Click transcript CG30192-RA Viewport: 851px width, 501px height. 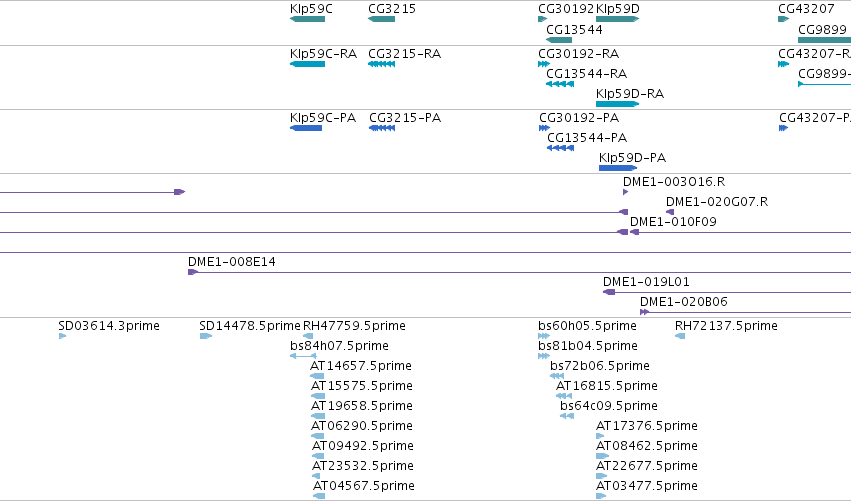pyautogui.click(x=544, y=64)
